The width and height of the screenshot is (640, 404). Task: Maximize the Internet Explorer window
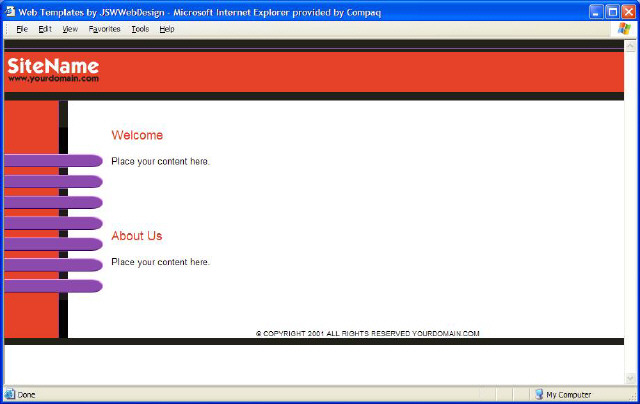tap(609, 10)
